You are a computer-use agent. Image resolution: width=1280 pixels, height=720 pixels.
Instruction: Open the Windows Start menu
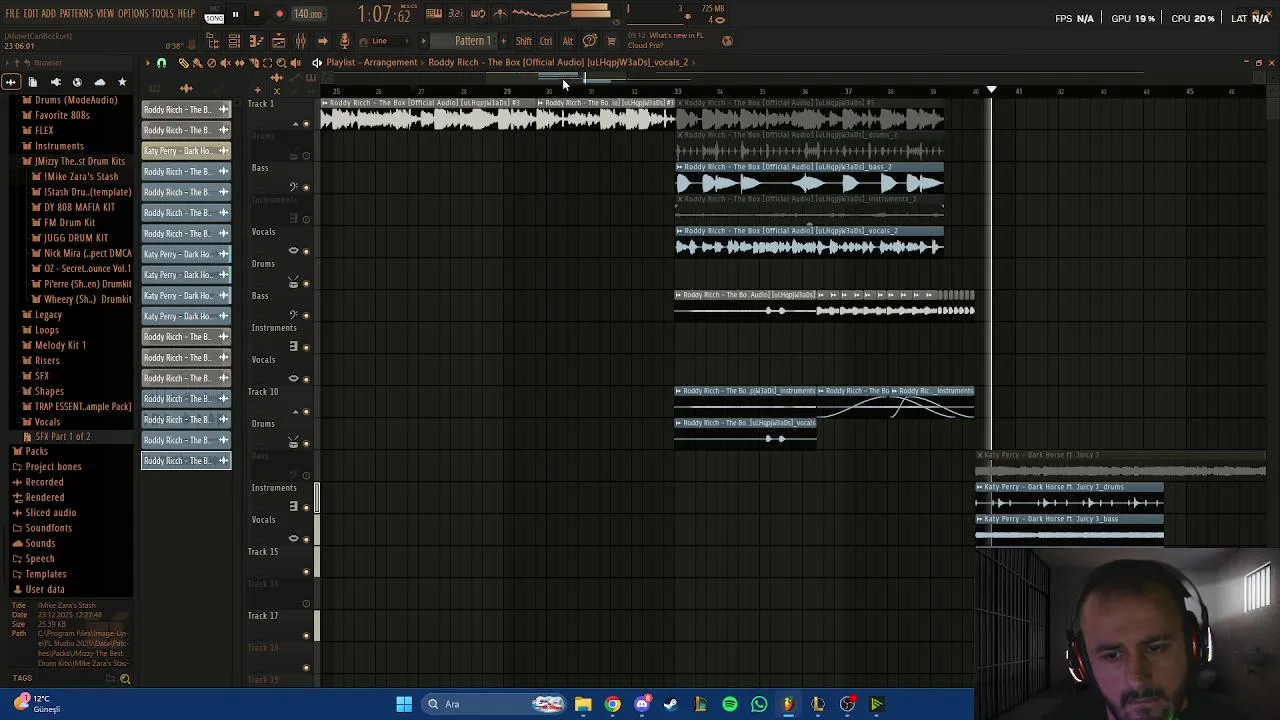click(404, 704)
